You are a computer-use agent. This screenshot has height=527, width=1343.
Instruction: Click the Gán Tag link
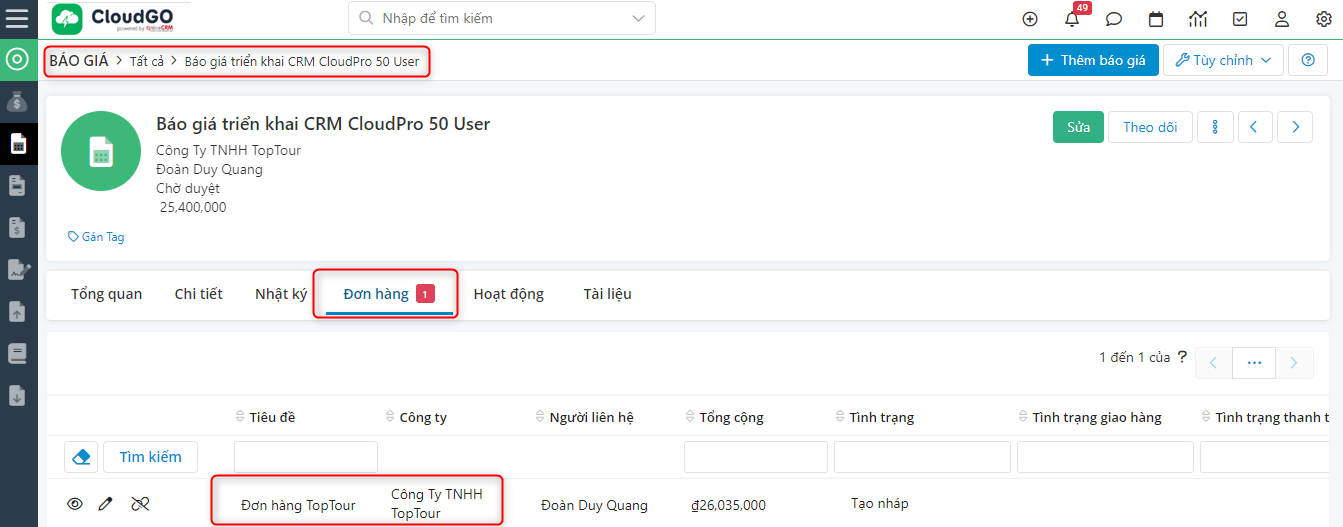click(96, 237)
